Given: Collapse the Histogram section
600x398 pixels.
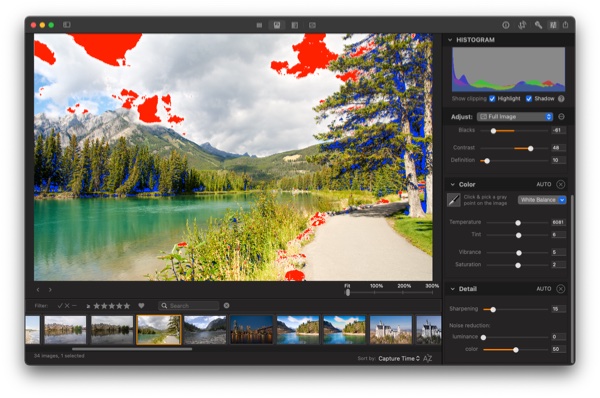Looking at the screenshot, I should pos(450,40).
